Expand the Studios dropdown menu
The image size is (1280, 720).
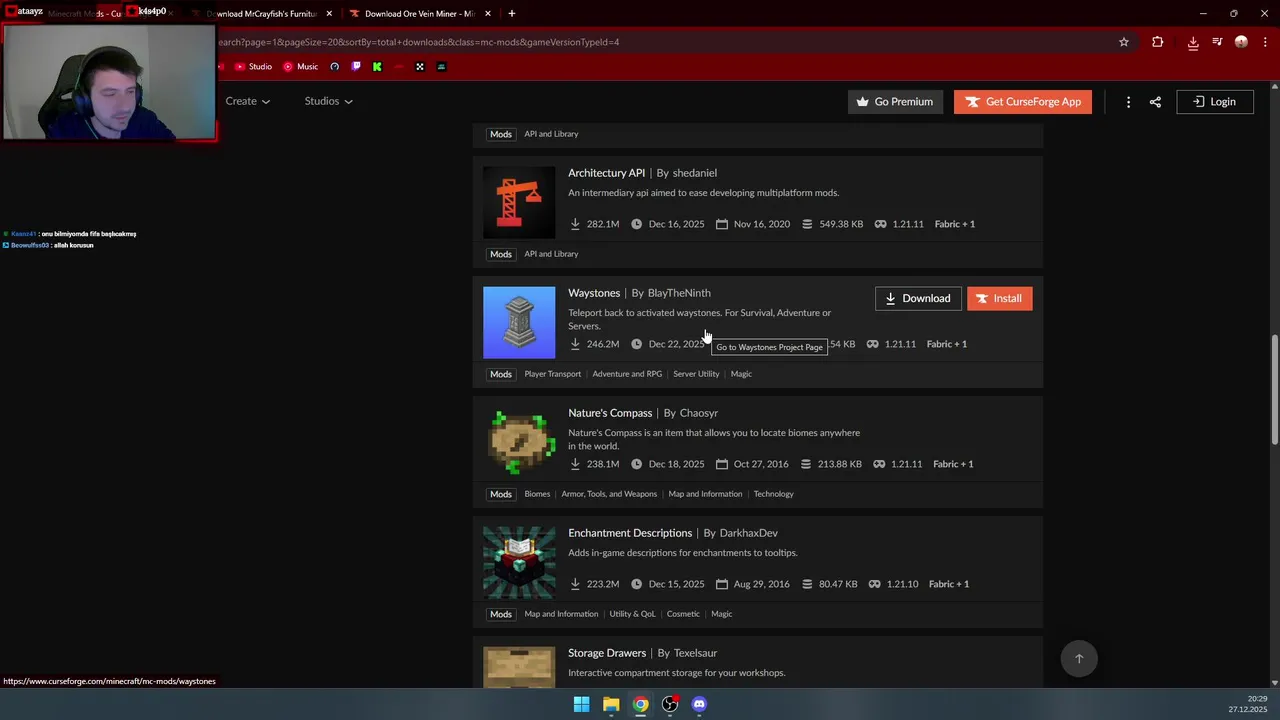pos(329,101)
